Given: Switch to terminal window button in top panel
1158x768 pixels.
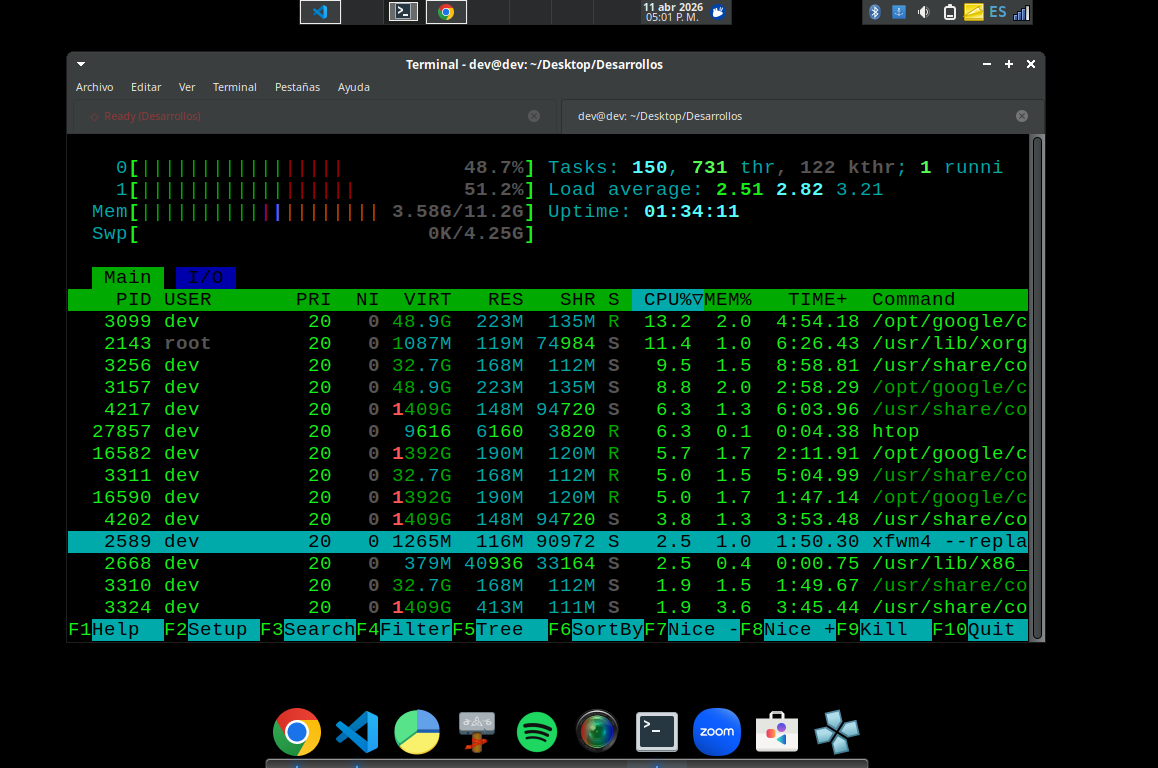Looking at the screenshot, I should click(403, 12).
